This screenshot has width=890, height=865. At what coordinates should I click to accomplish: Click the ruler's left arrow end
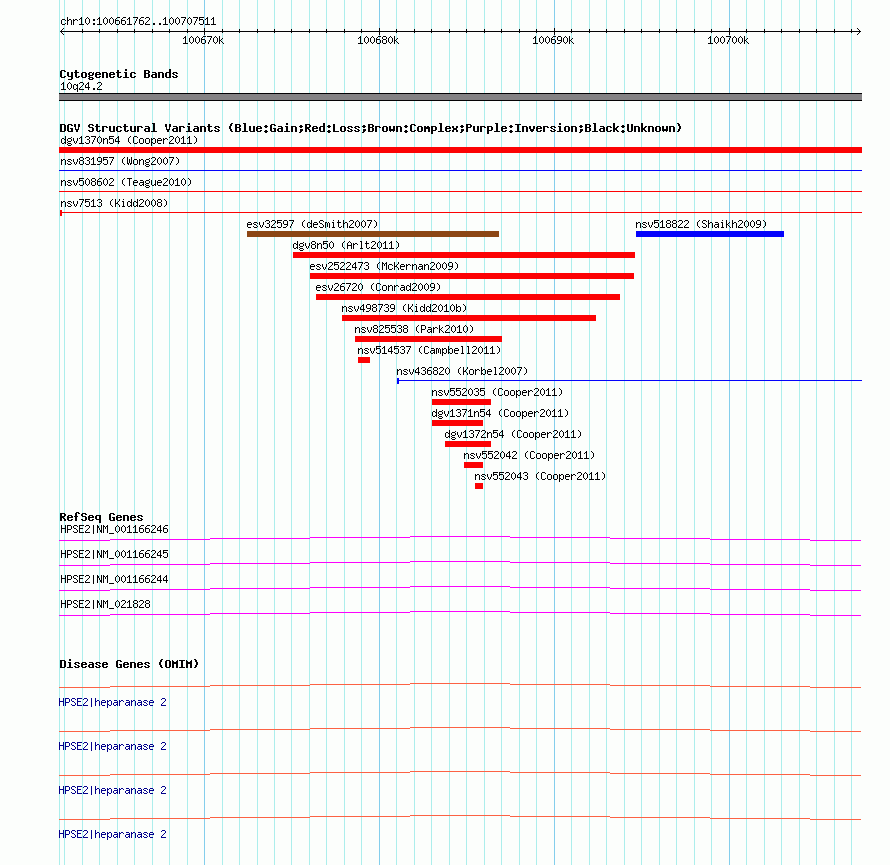(x=62, y=32)
